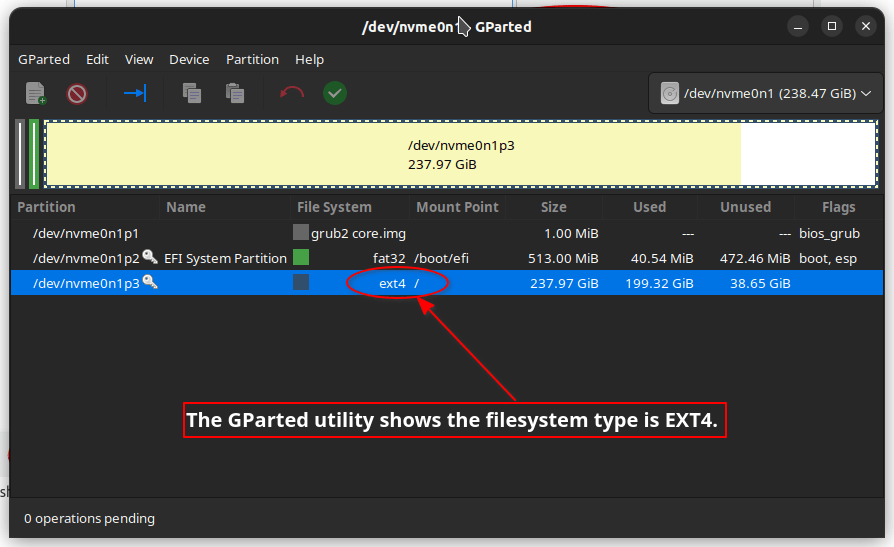Click the bios_grub flag cell
The image size is (894, 547).
[830, 233]
